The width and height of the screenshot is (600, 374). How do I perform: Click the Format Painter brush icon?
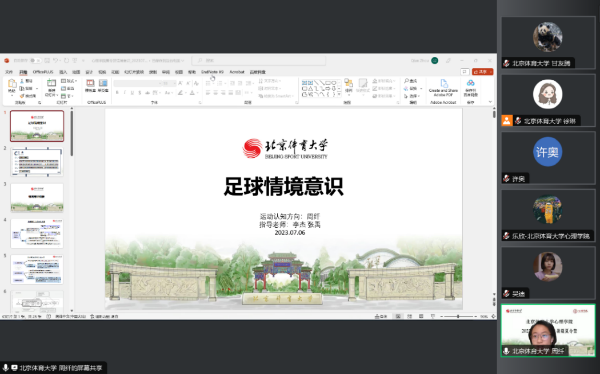[x=22, y=96]
